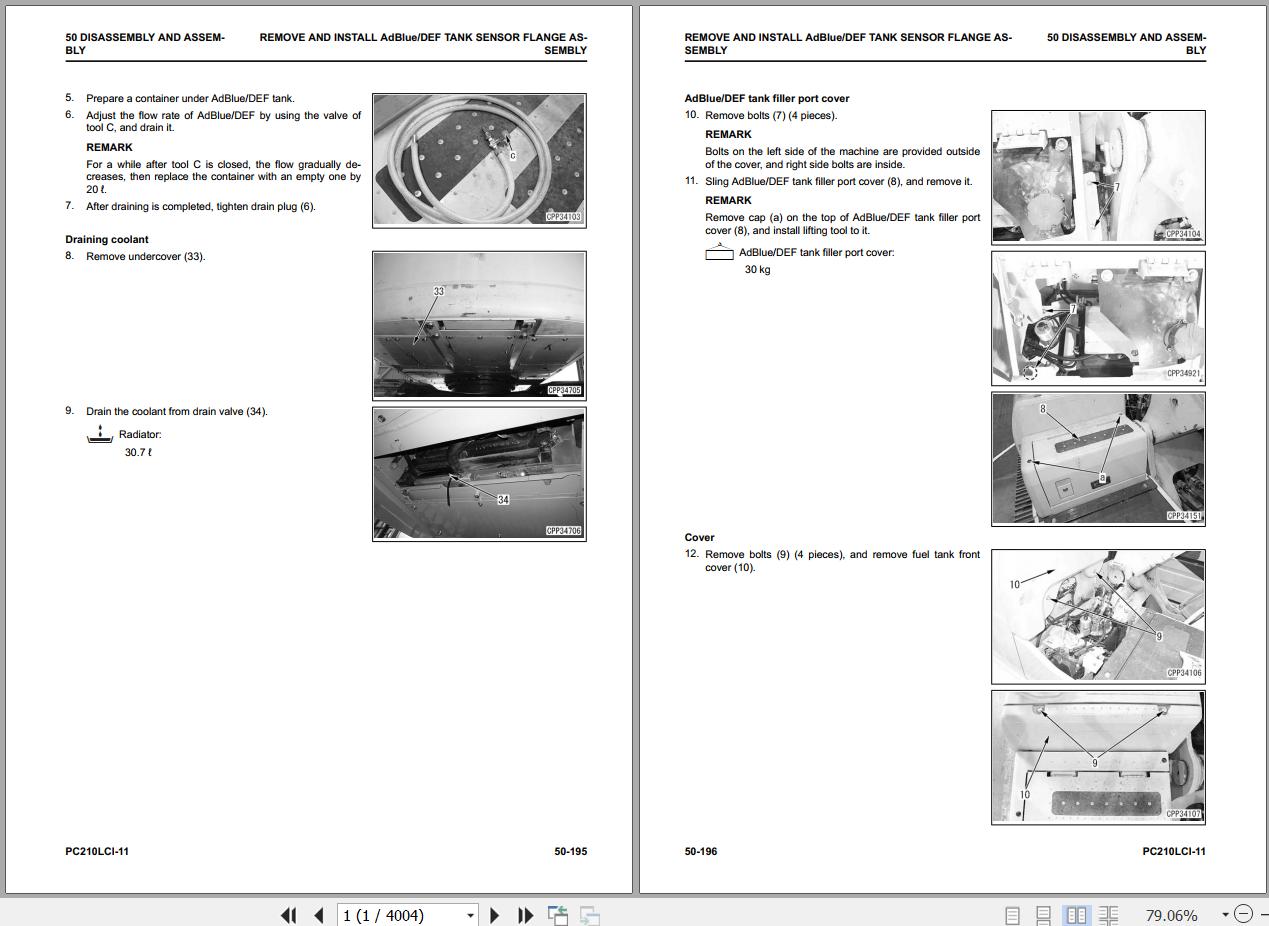Click 'AdBlue/DEF tank filler port cover' heading
The image size is (1269, 926).
[x=767, y=98]
